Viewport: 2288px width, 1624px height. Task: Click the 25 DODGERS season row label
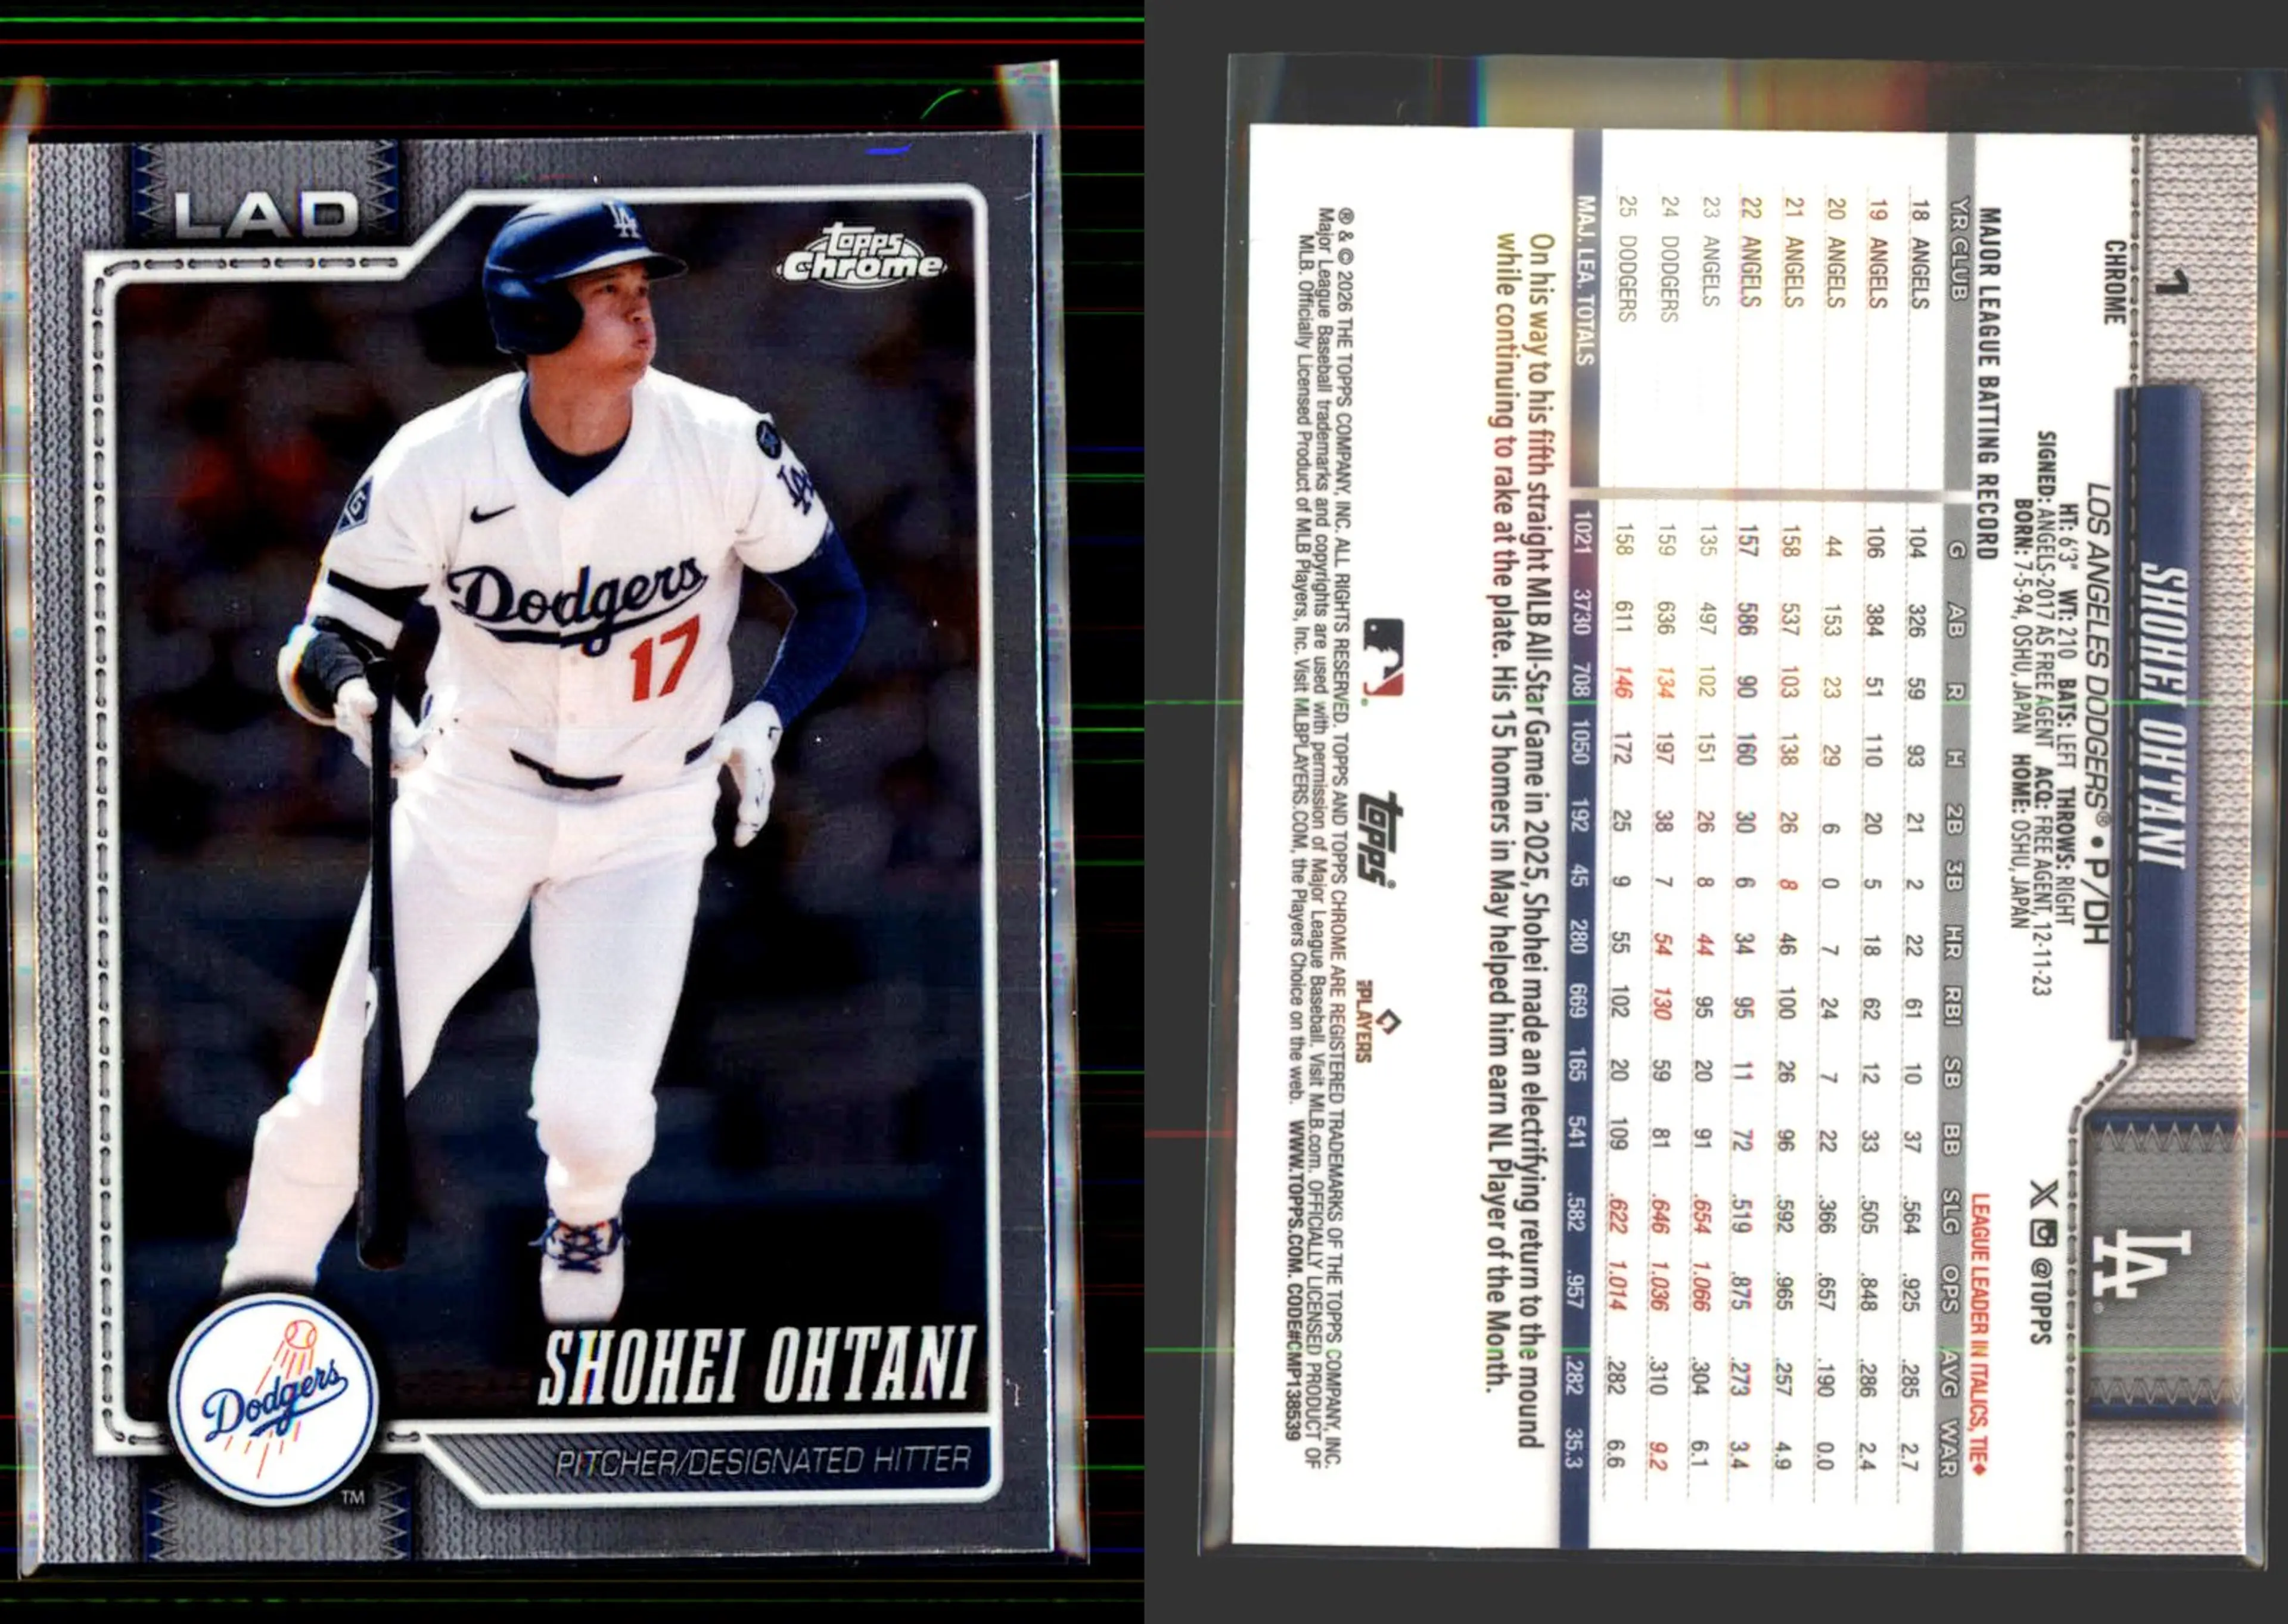1626,259
